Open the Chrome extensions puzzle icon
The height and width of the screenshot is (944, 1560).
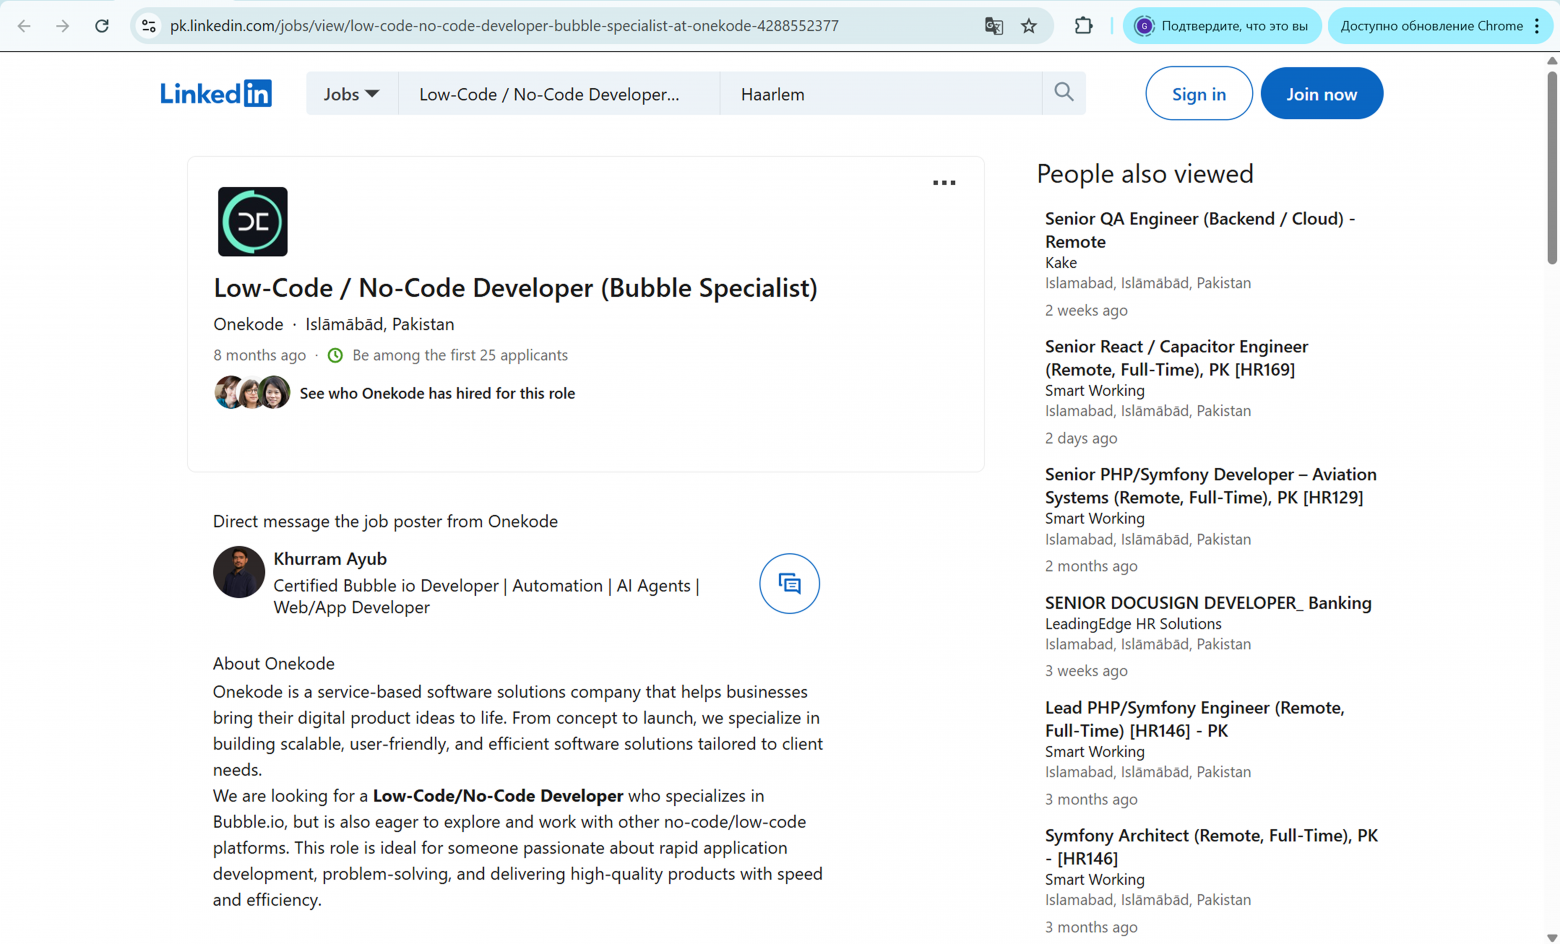coord(1083,26)
